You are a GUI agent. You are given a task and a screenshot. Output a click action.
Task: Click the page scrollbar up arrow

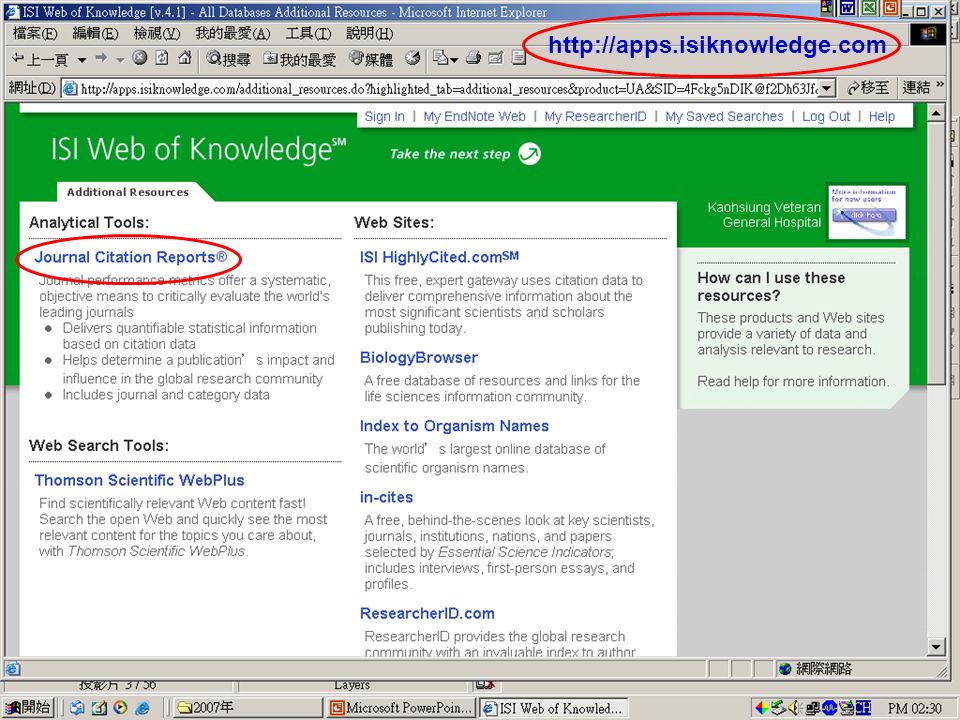point(936,113)
